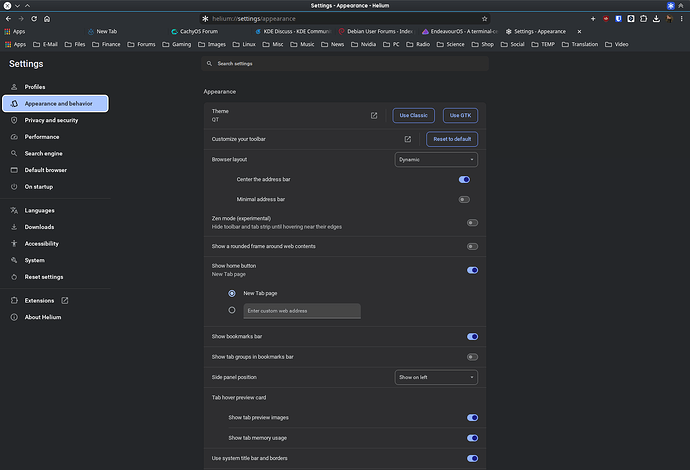Screen dimensions: 690x470
Task: Toggle Use system title bar and borders
Action: point(472,459)
